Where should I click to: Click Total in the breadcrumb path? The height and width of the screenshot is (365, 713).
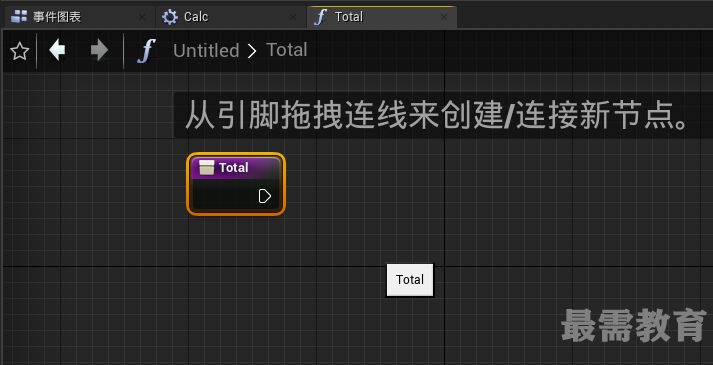(286, 50)
